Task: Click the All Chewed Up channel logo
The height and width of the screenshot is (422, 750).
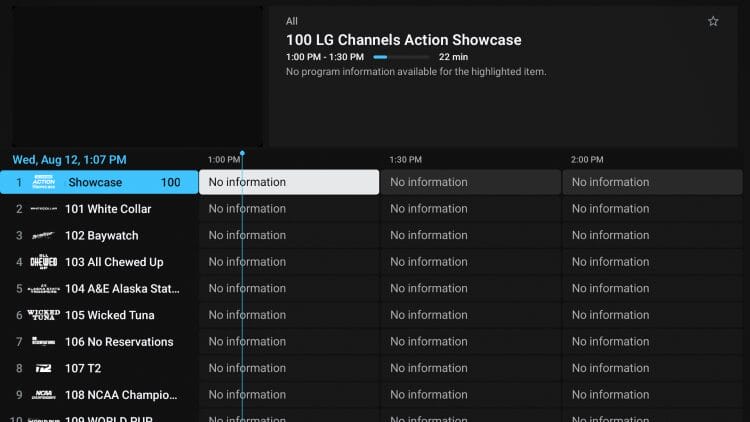Action: coord(44,262)
